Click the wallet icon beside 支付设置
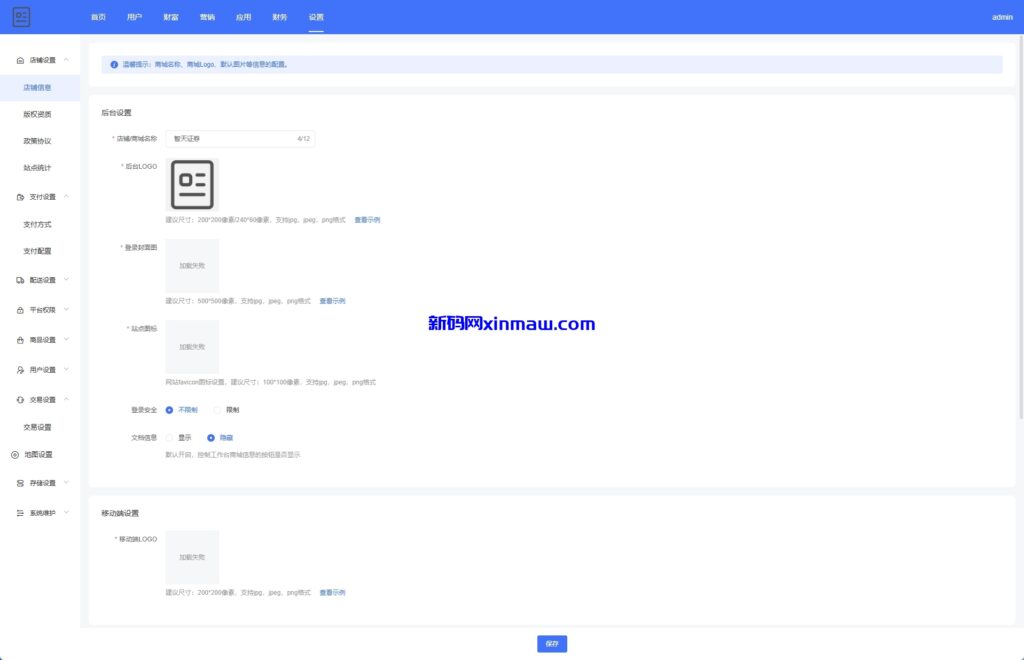 coord(21,197)
